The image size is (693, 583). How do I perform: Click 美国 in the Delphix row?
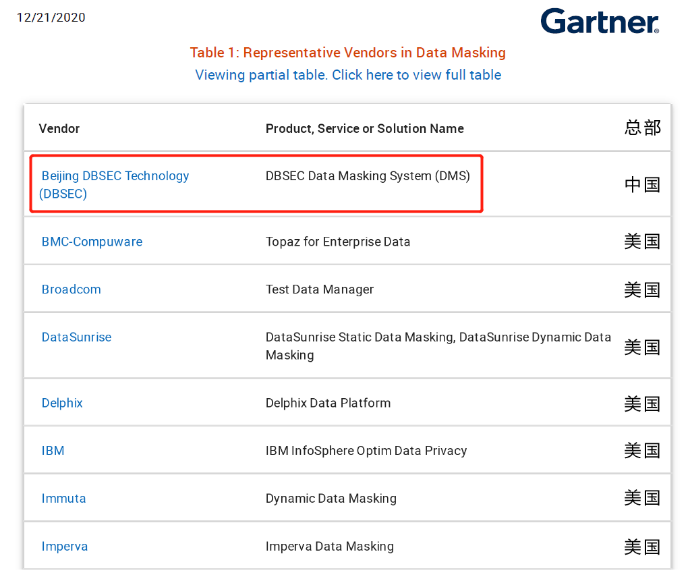pyautogui.click(x=642, y=404)
